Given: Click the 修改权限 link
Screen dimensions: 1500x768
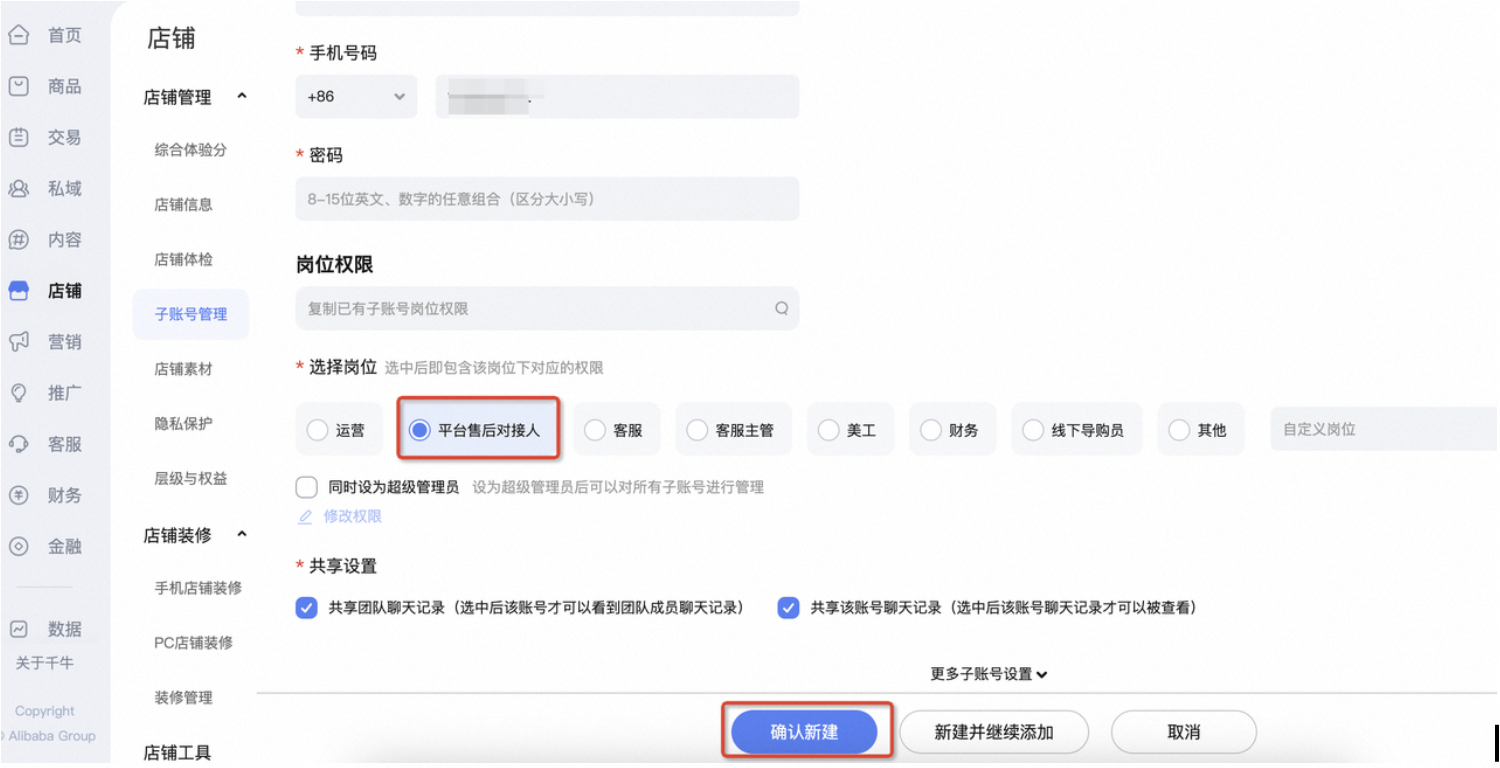Looking at the screenshot, I should 352,517.
